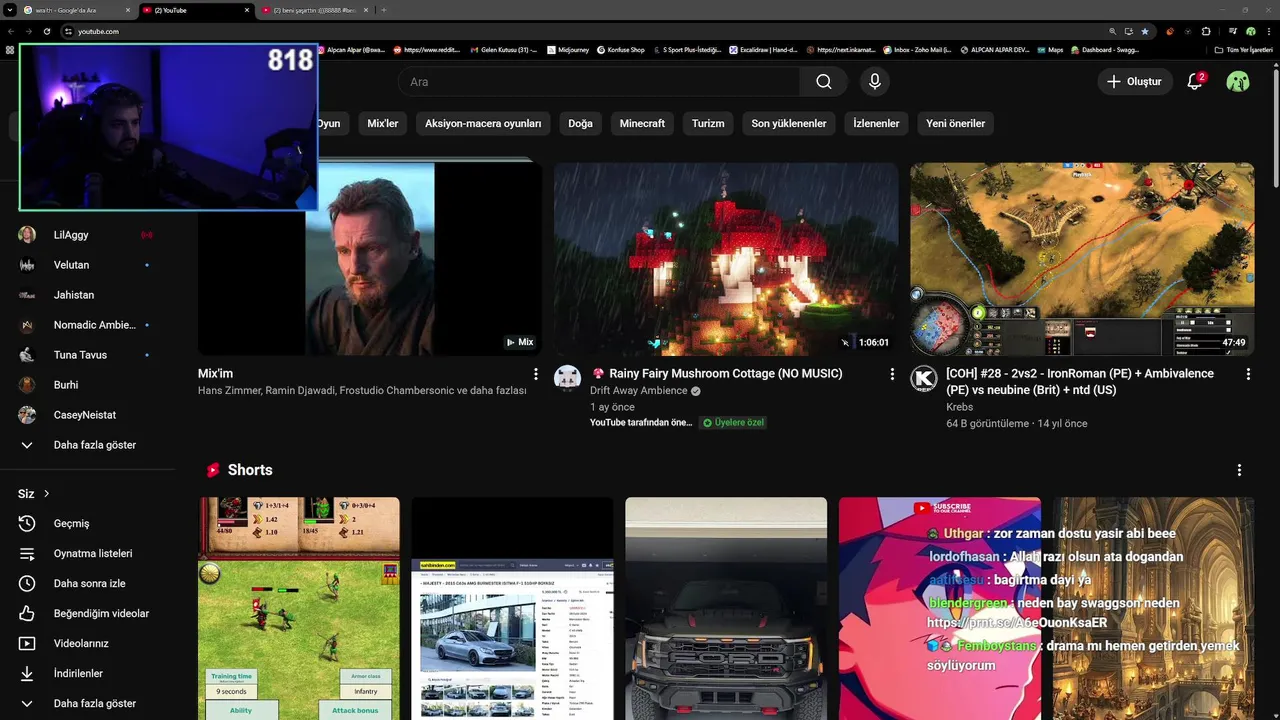Screen dimensions: 1280x720
Task: Play the Rainy Fairy Mushroom Cottage thumbnail
Action: point(726,259)
